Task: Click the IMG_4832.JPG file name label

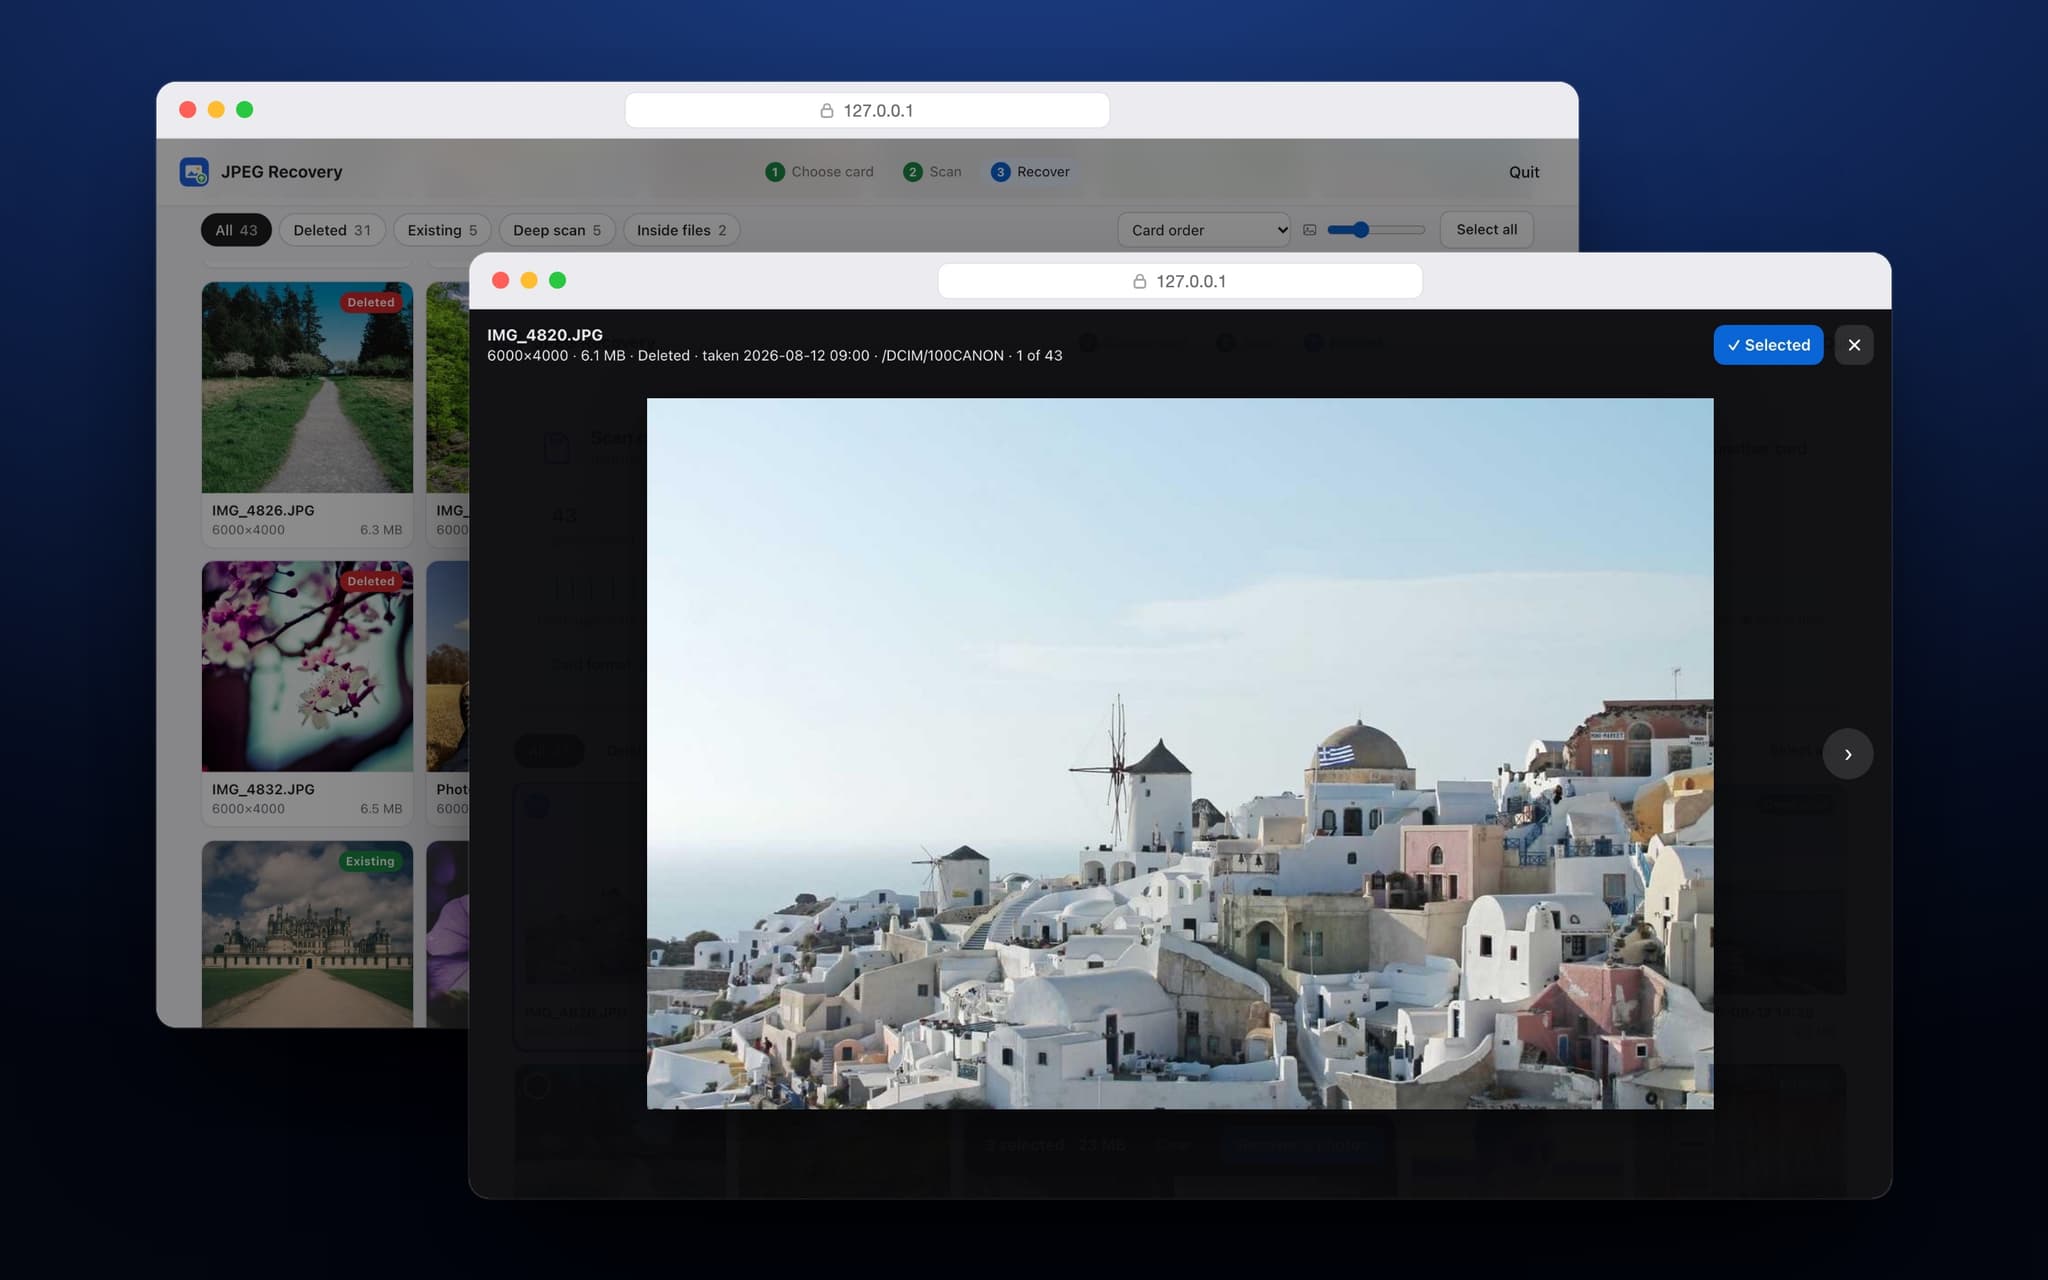Action: [x=263, y=789]
